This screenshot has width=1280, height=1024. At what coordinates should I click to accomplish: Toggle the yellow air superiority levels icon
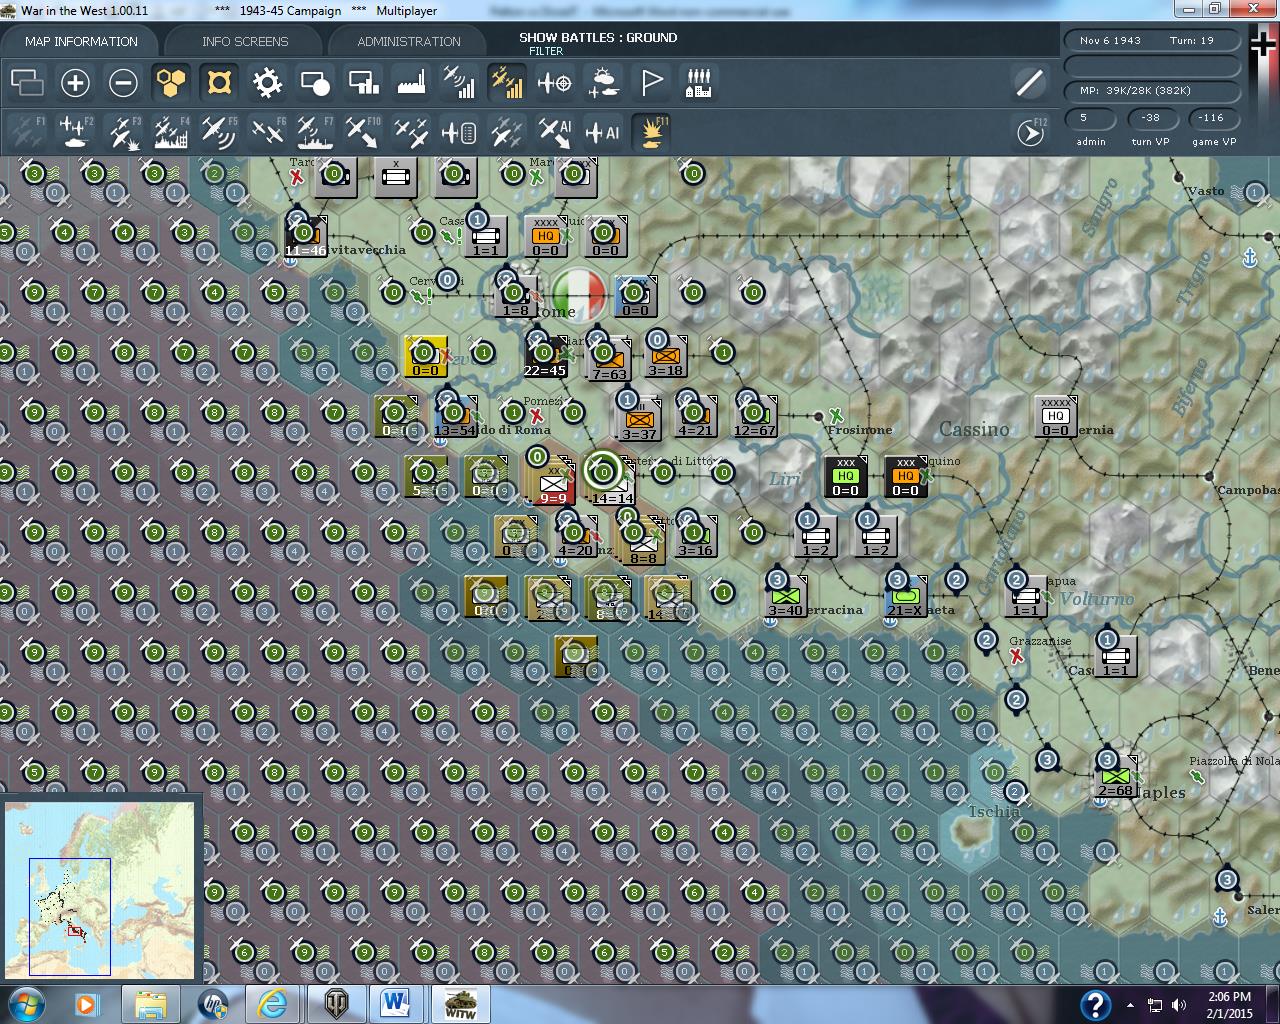[x=507, y=83]
